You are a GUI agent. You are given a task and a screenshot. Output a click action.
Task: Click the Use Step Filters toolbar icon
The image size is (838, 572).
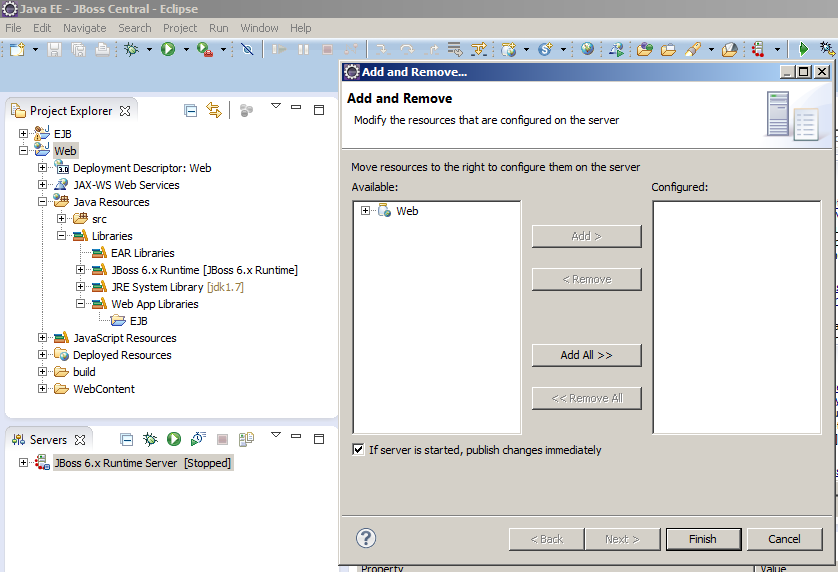pyautogui.click(x=478, y=50)
